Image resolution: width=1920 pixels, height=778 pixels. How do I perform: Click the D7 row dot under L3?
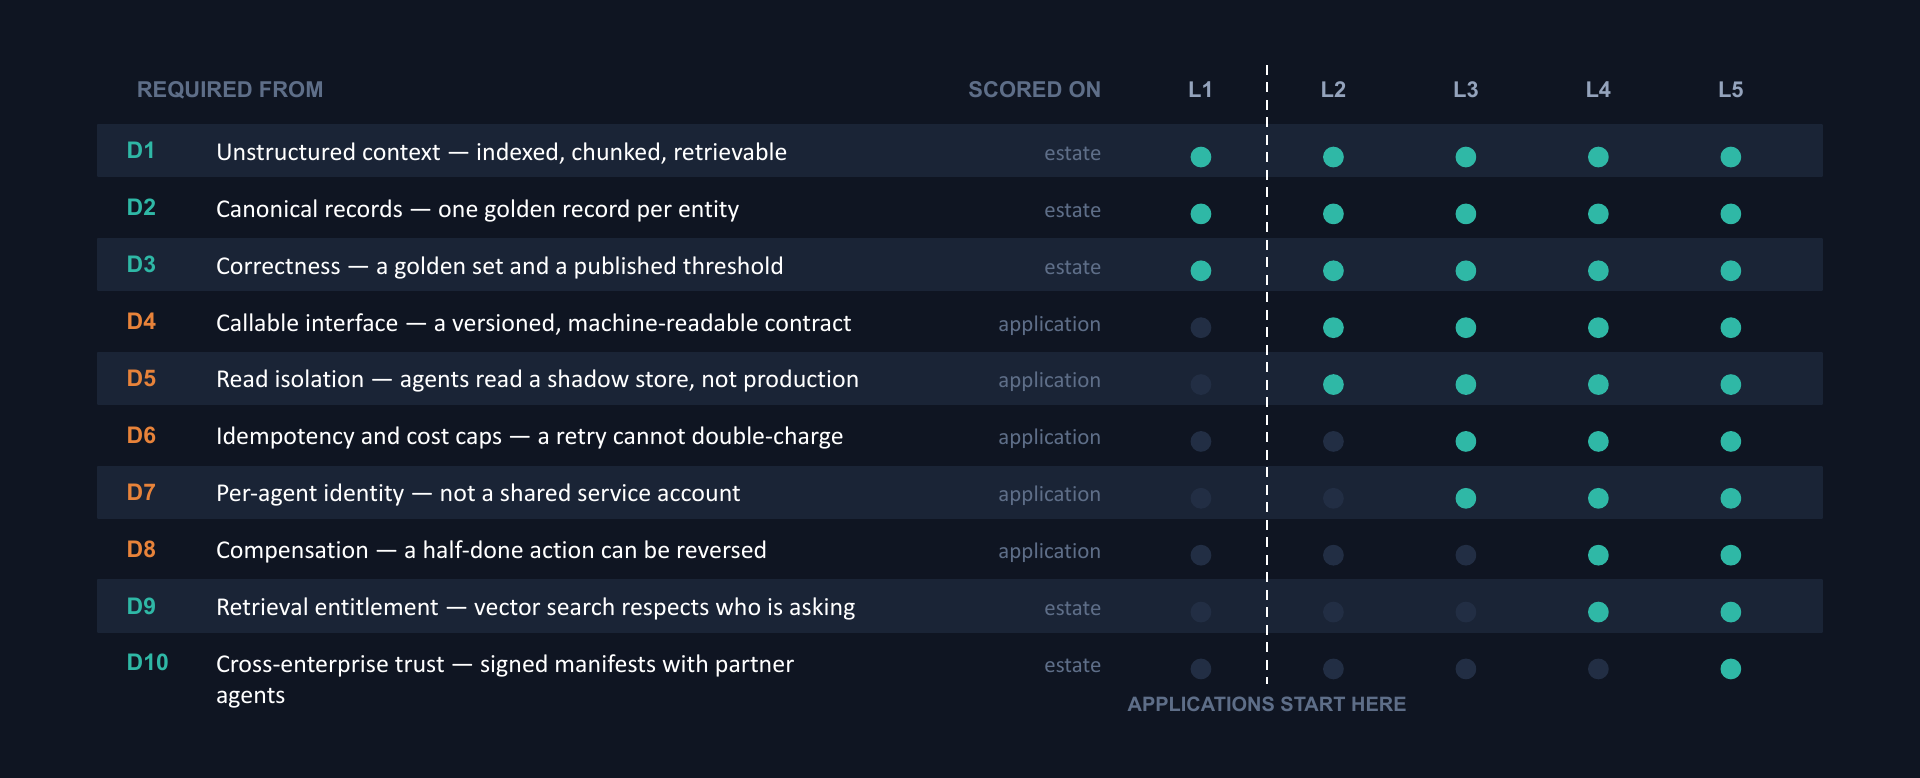(x=1466, y=498)
